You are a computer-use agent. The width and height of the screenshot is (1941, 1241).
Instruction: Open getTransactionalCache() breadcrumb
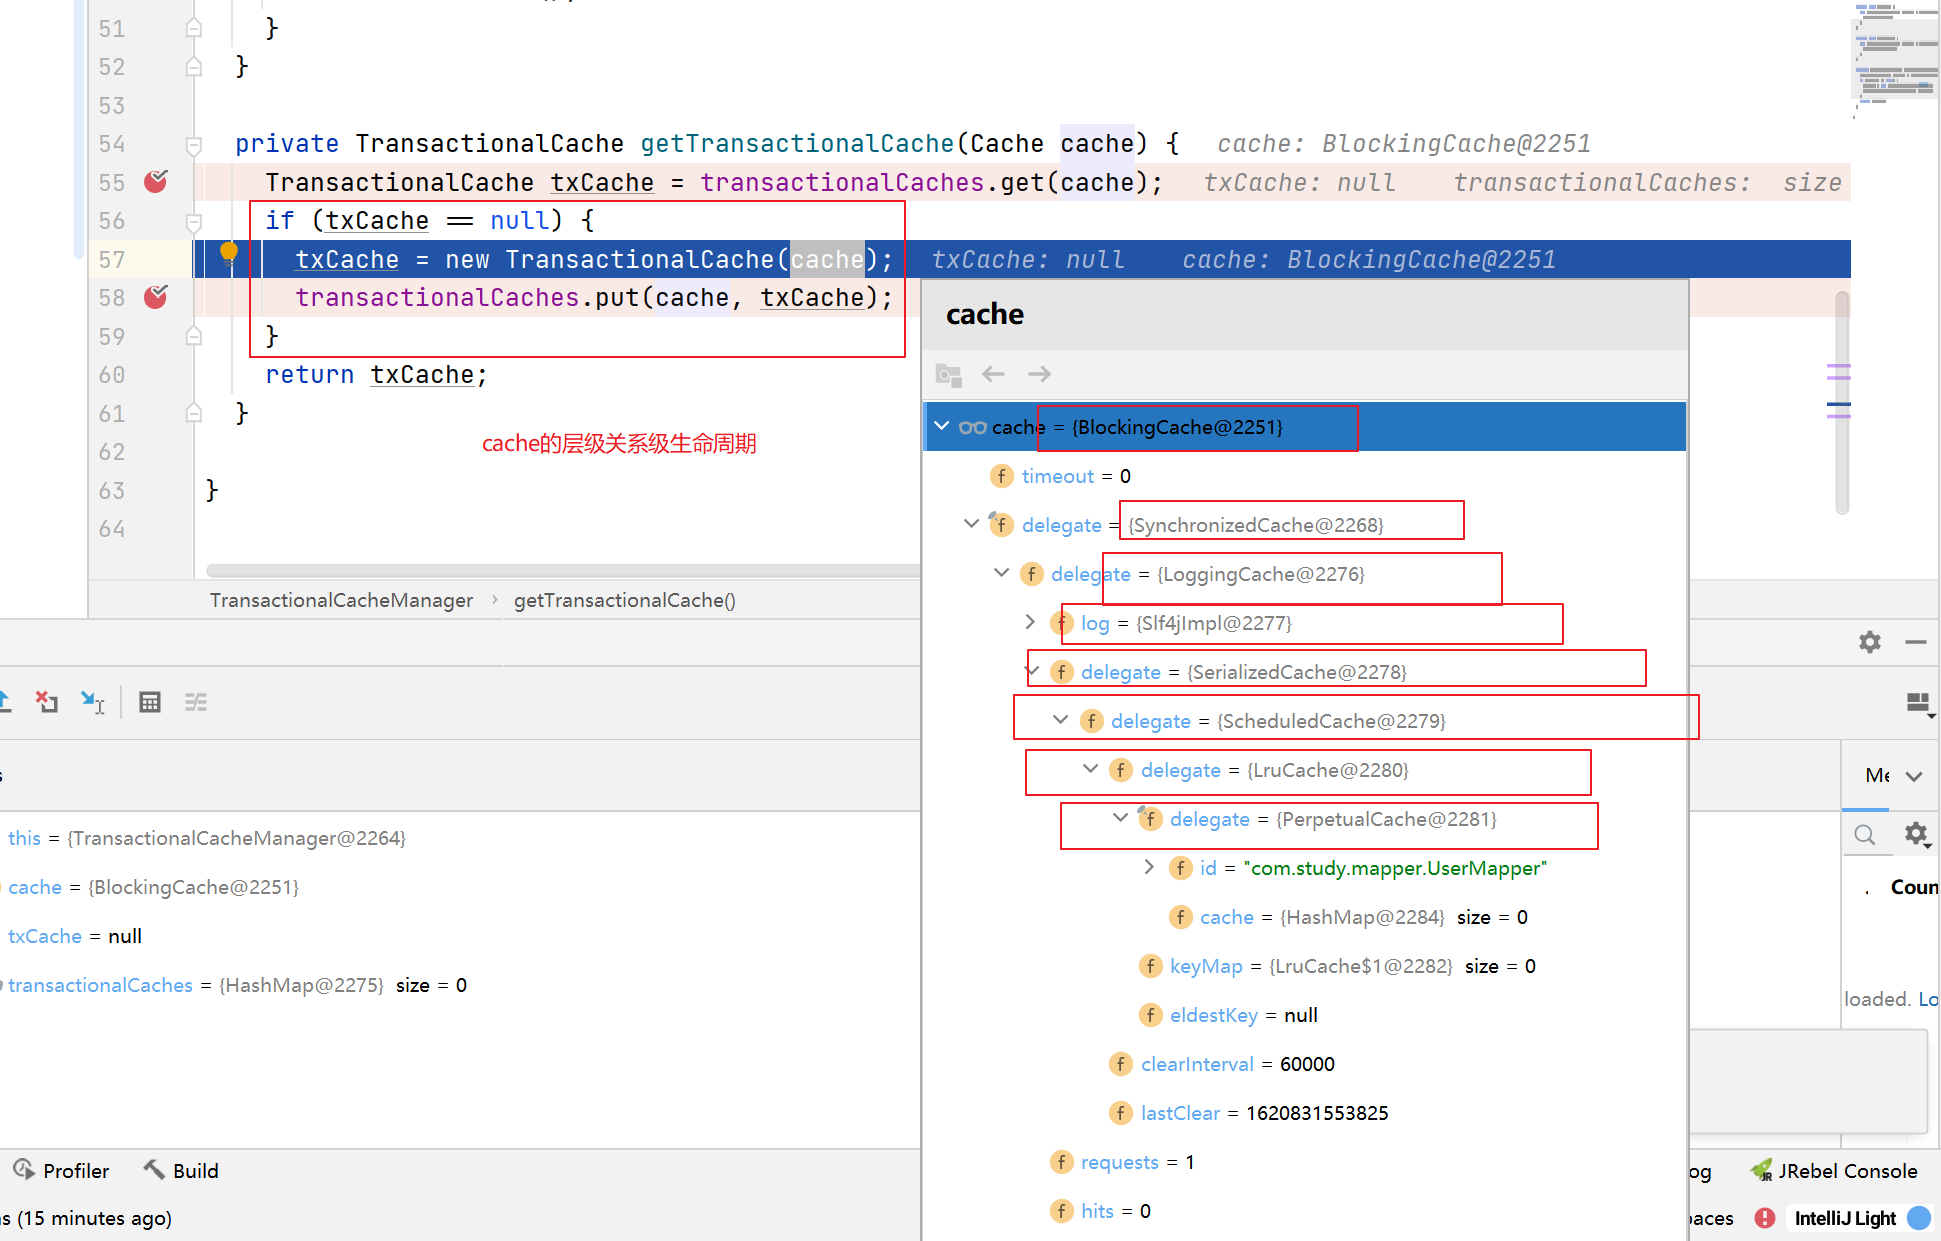[625, 600]
